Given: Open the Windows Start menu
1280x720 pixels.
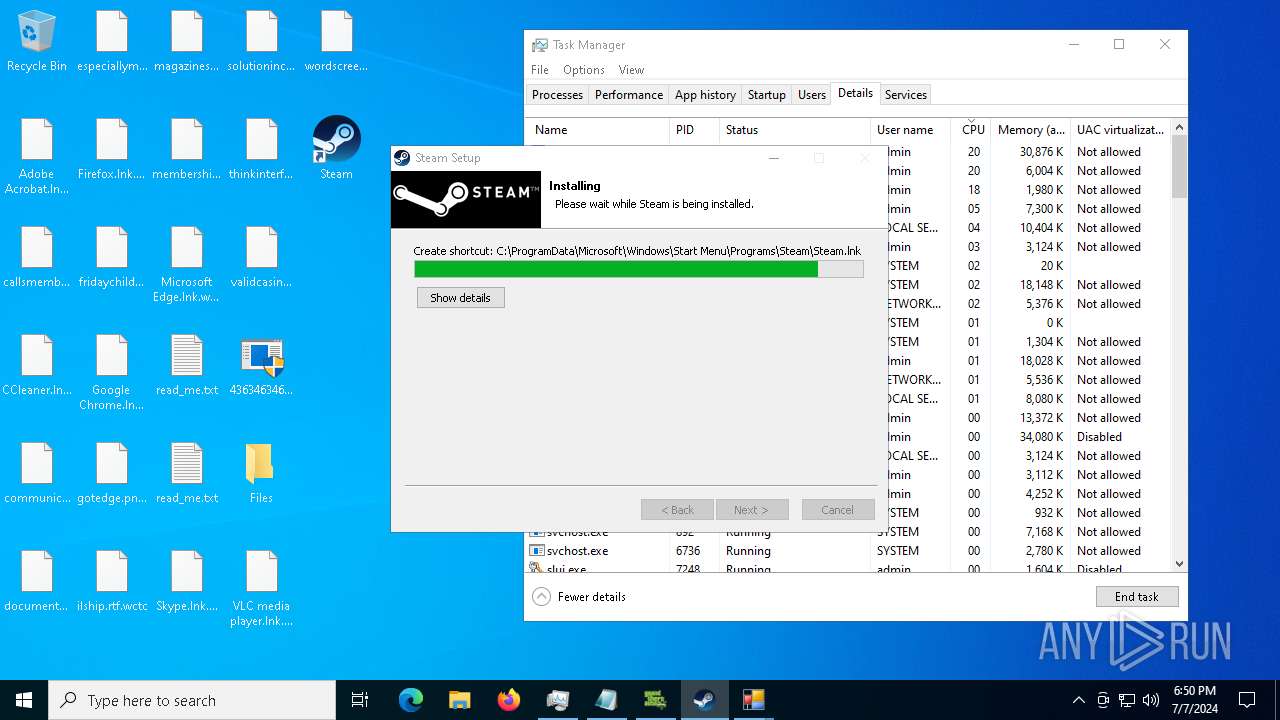Looking at the screenshot, I should [x=24, y=700].
